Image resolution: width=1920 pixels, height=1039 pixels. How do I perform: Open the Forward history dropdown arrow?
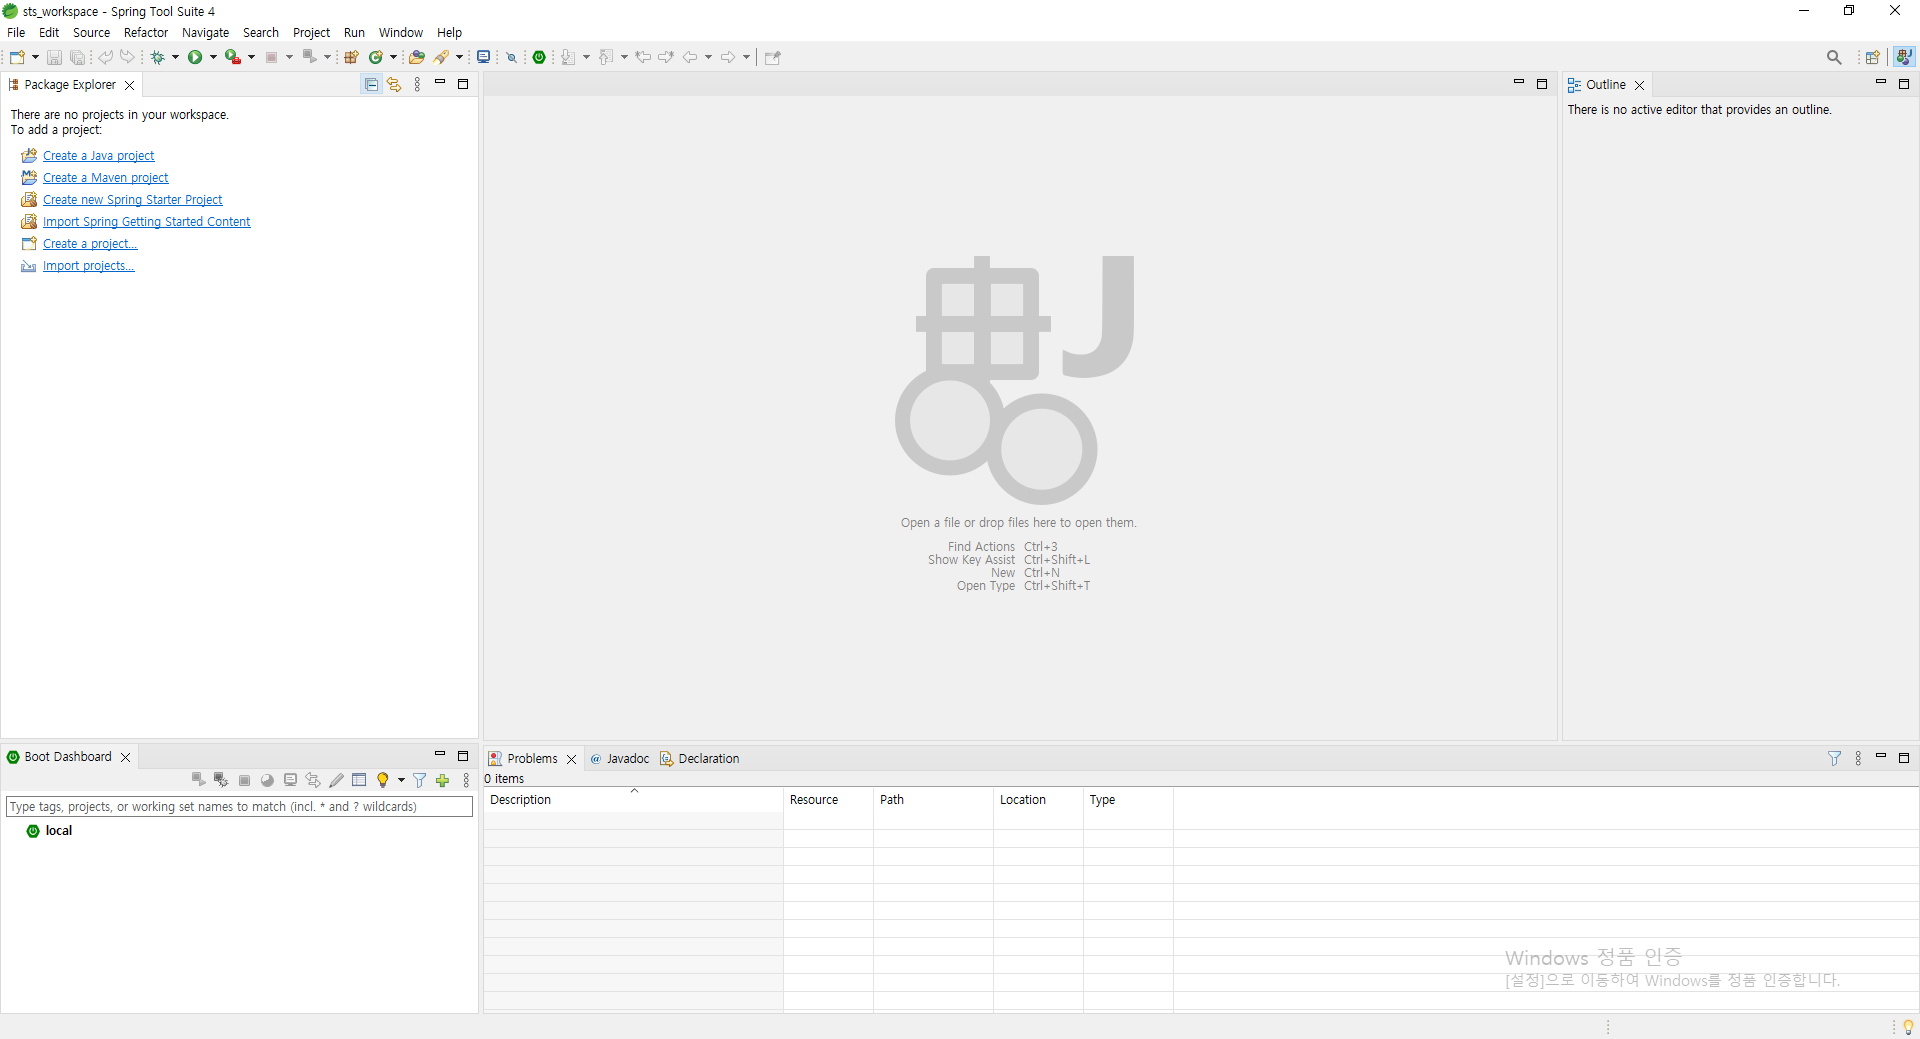(x=746, y=57)
